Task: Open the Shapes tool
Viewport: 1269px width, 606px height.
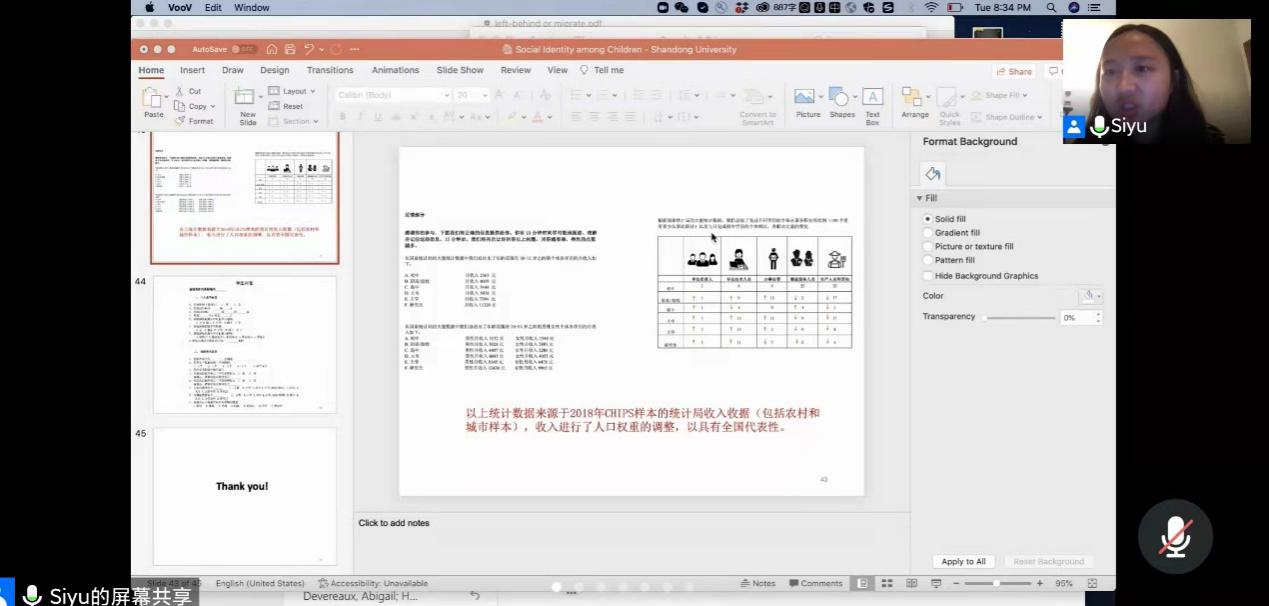Action: point(841,98)
